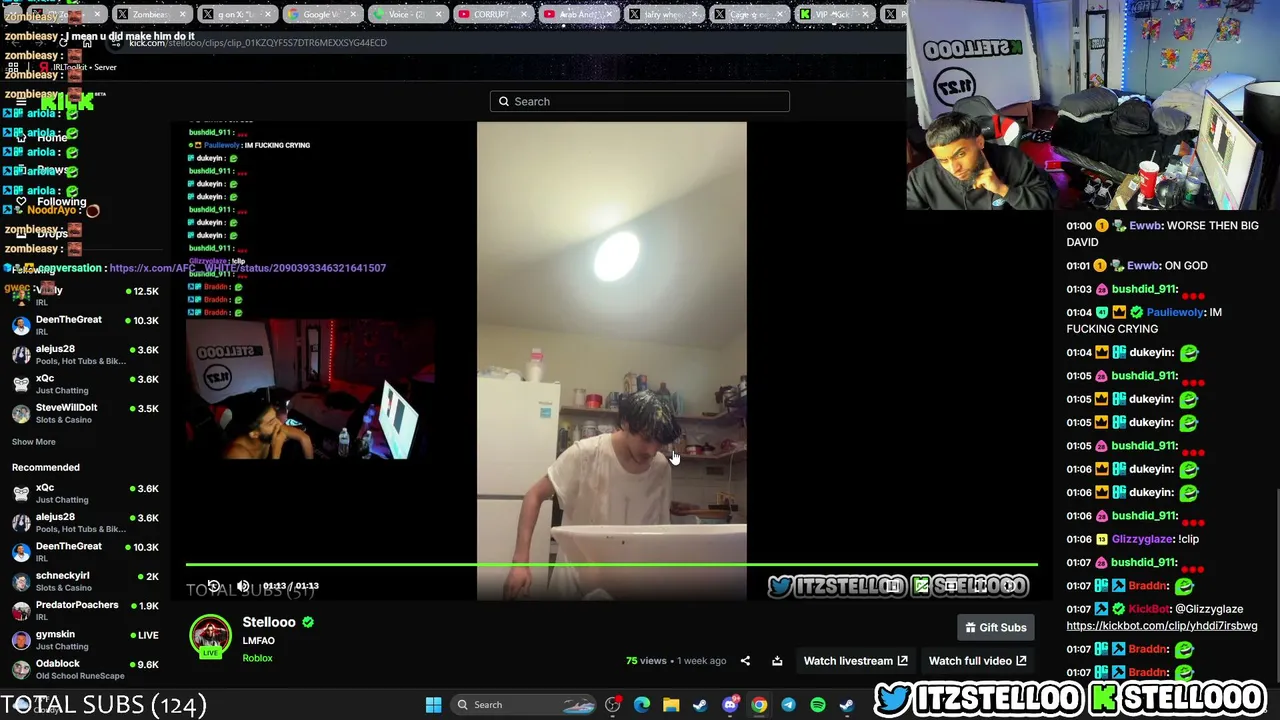Viewport: 1280px width, 720px height.
Task: Close the CORRUPT YouTube tab
Action: (522, 15)
